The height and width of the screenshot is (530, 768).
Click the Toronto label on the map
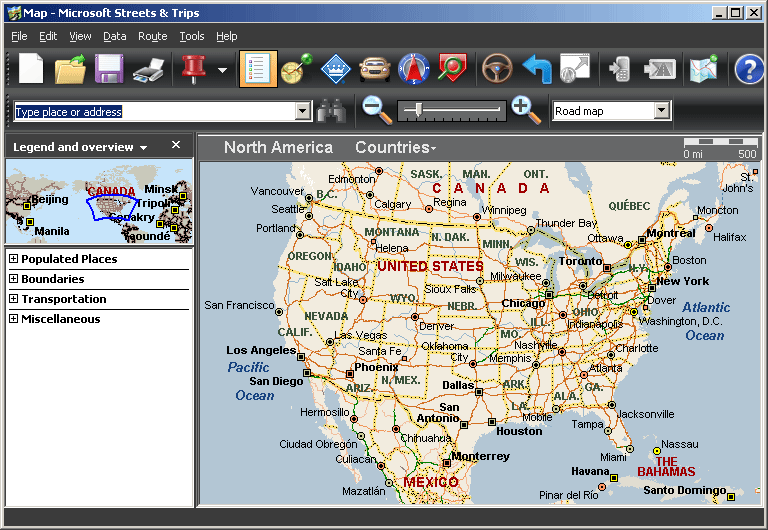tap(580, 261)
